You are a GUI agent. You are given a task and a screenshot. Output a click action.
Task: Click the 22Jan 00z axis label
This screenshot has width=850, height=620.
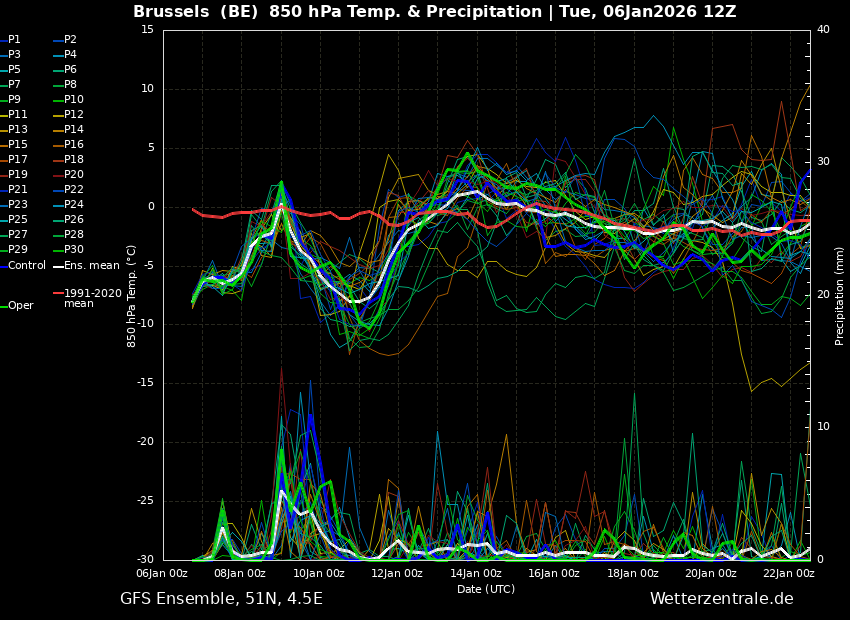click(x=788, y=573)
